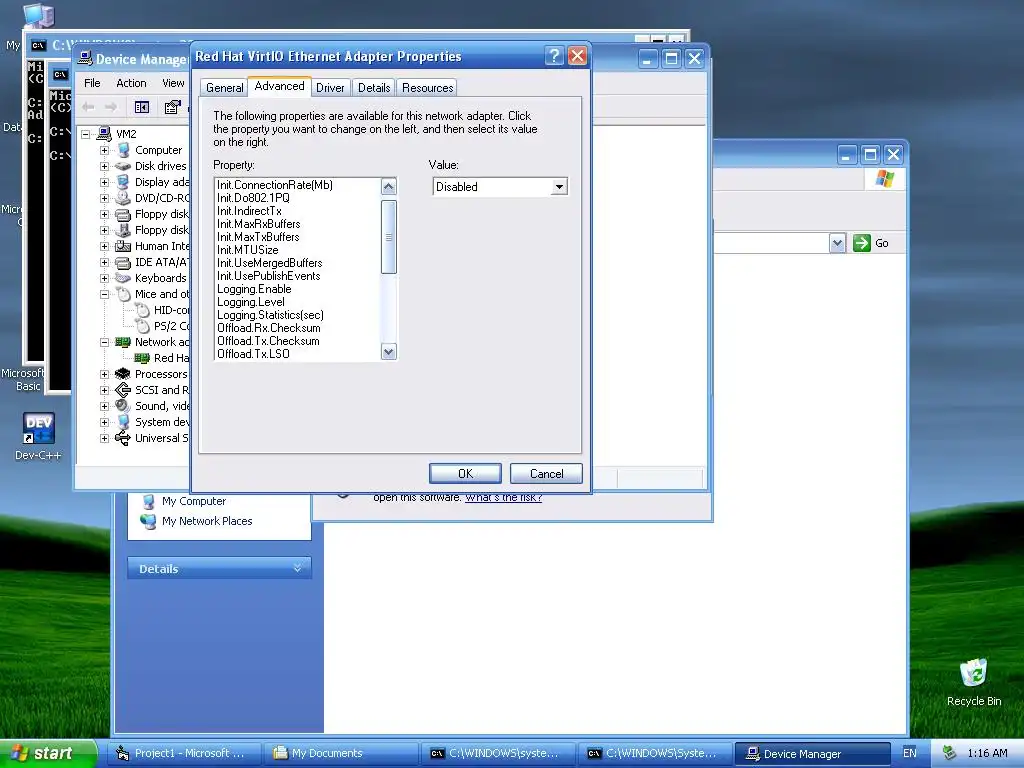The width and height of the screenshot is (1024, 768).
Task: Click the Device Manager taskbar button
Action: pos(812,754)
